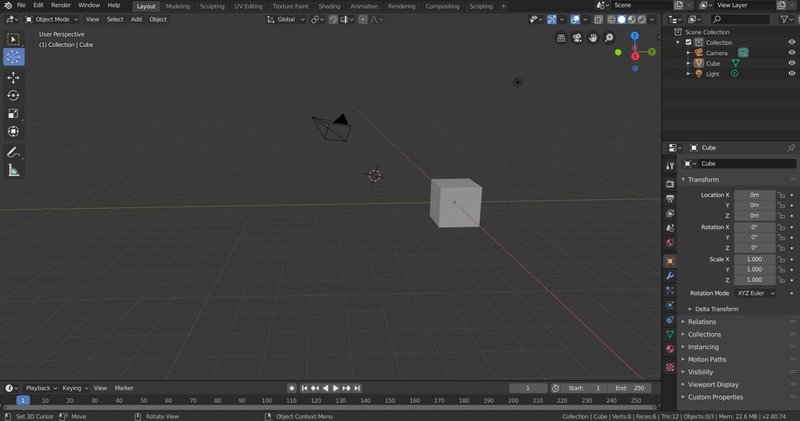Play the animation in reverse
Screen dimensions: 800x421
[x=326, y=388]
